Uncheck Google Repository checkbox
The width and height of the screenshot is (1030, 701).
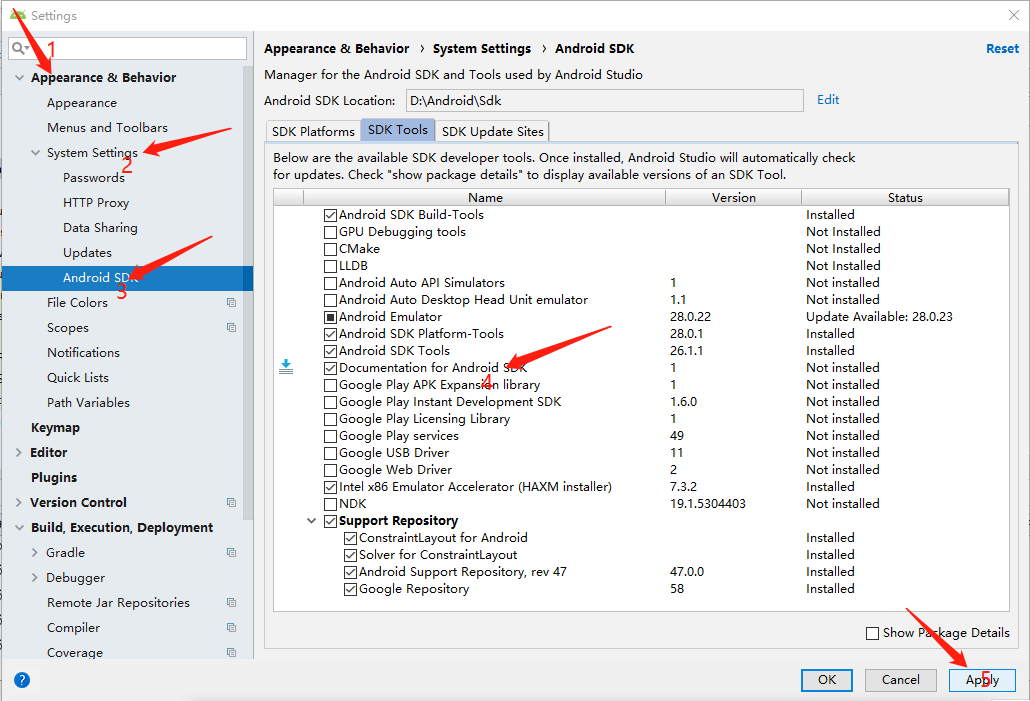[x=350, y=589]
